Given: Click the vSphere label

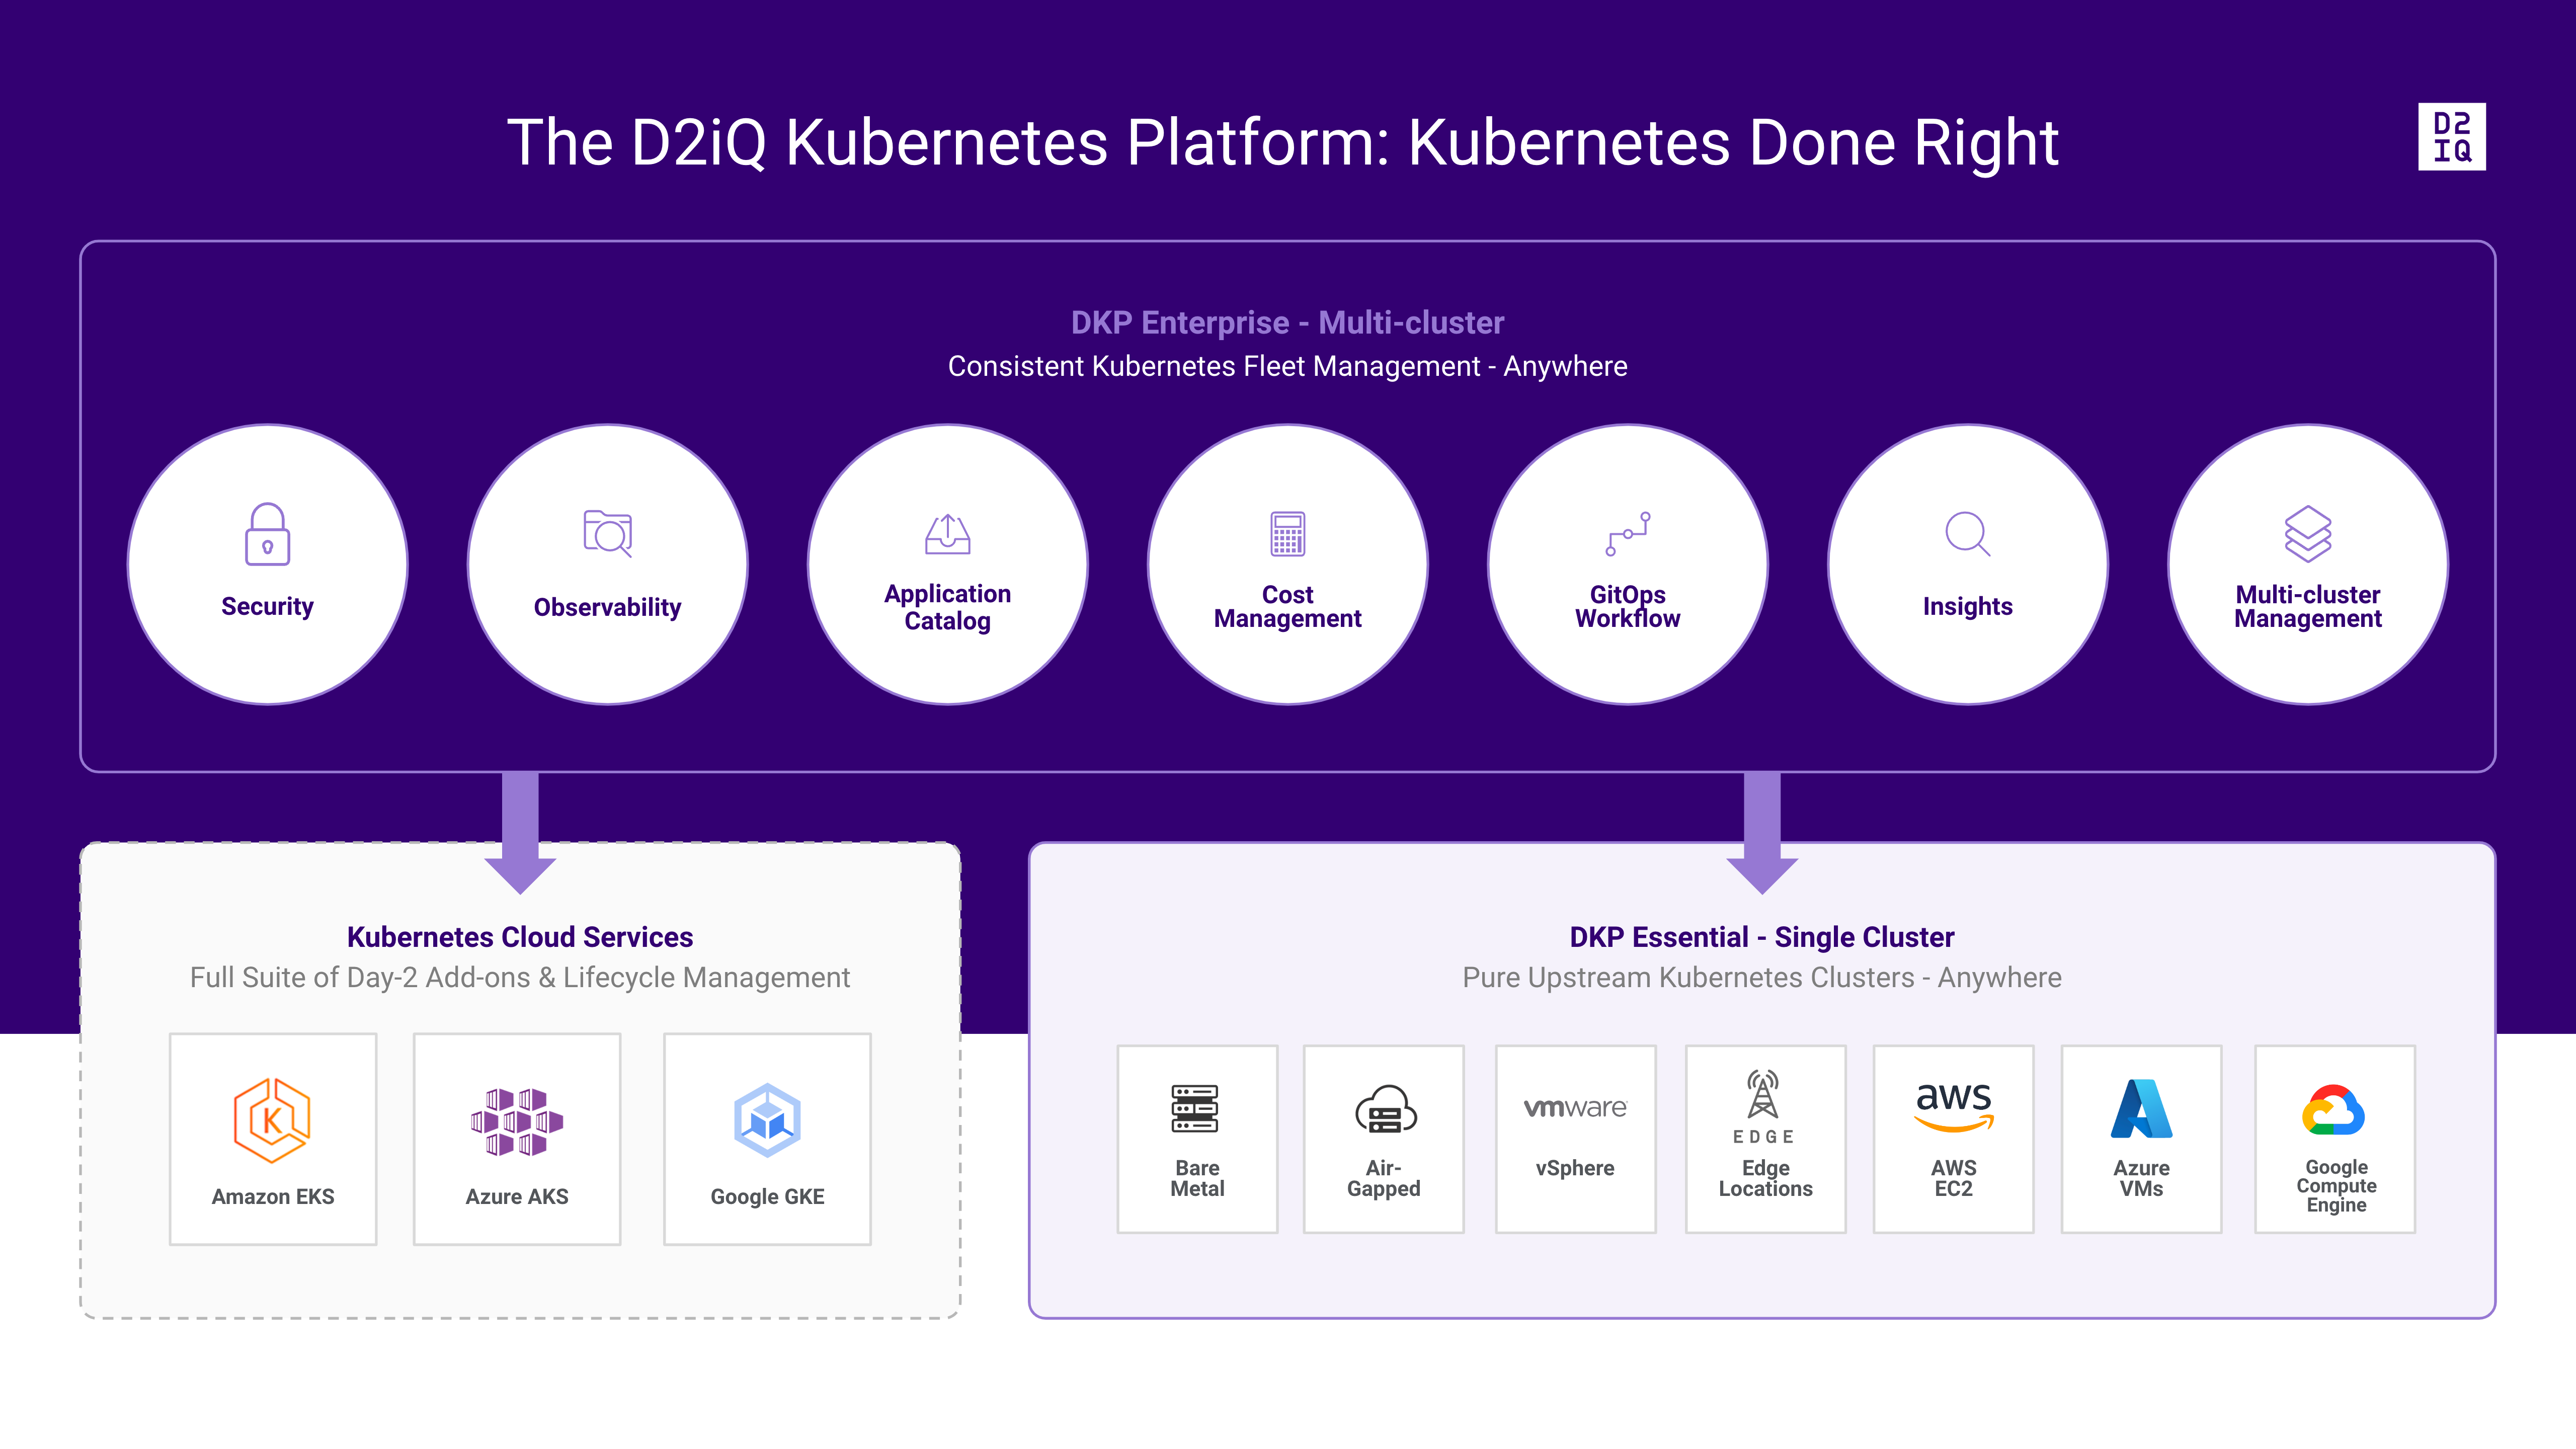Looking at the screenshot, I should click(1575, 1168).
